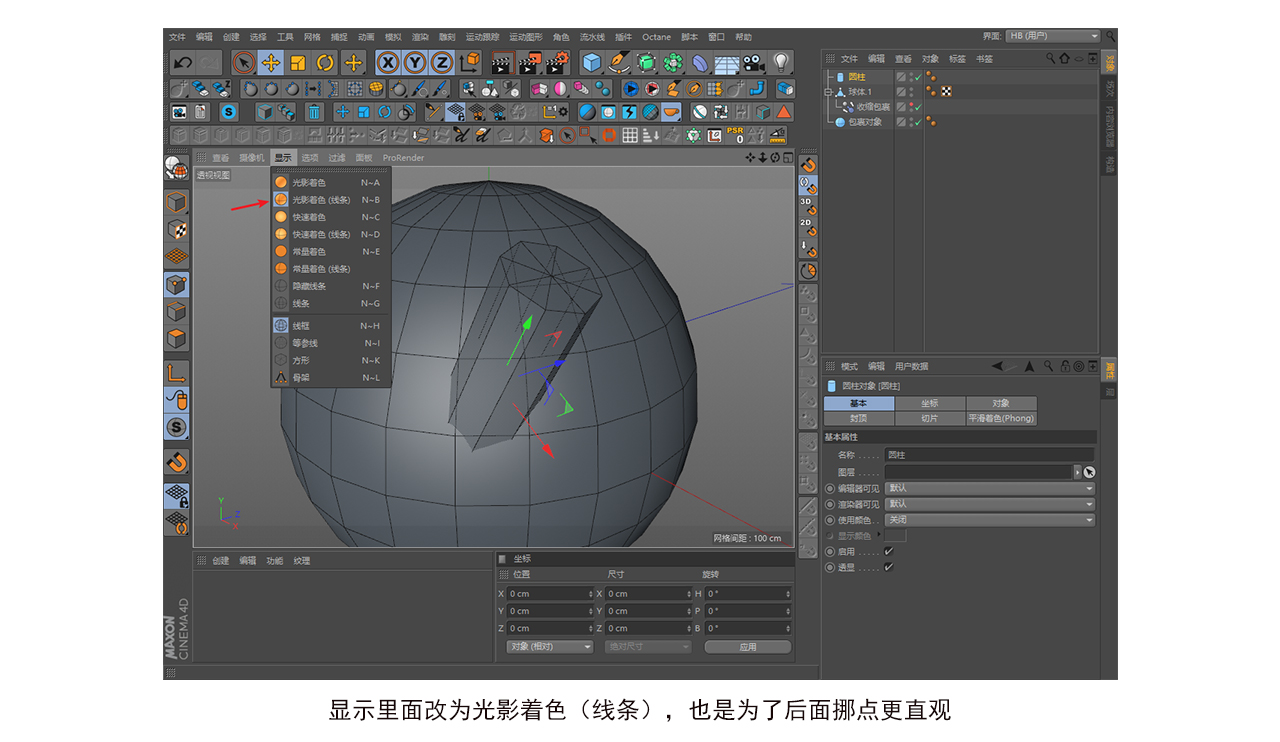Open the 文件 menu in menu bar
This screenshot has height=742, width=1280.
click(177, 37)
